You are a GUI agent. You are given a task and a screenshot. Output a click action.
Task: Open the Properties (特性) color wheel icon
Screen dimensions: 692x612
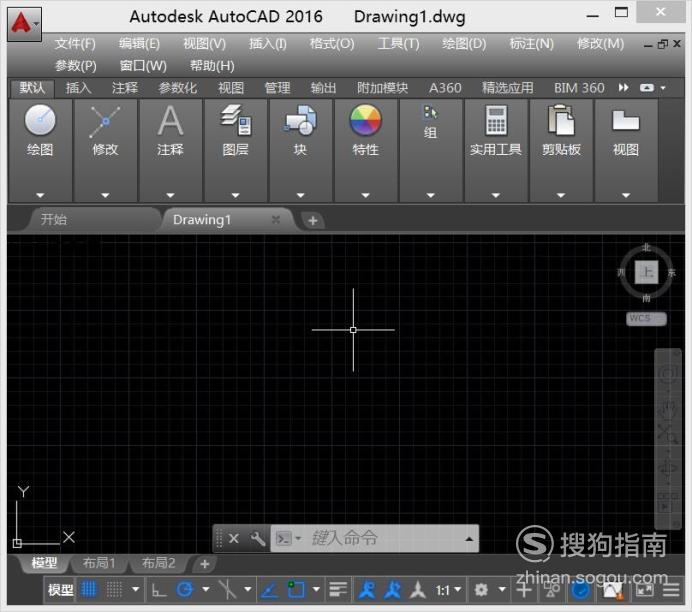[365, 120]
